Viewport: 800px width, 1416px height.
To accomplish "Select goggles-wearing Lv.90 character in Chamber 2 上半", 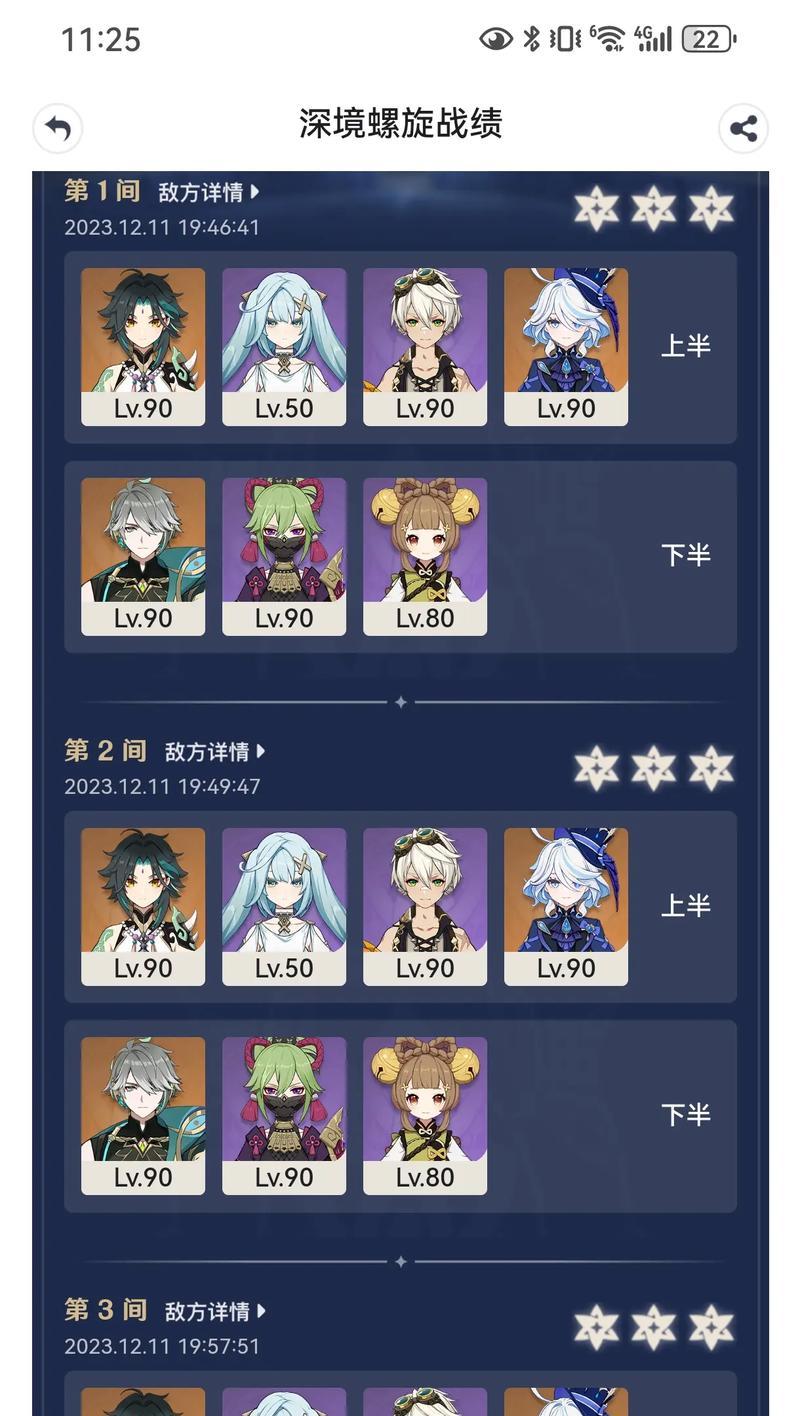I will [x=425, y=907].
